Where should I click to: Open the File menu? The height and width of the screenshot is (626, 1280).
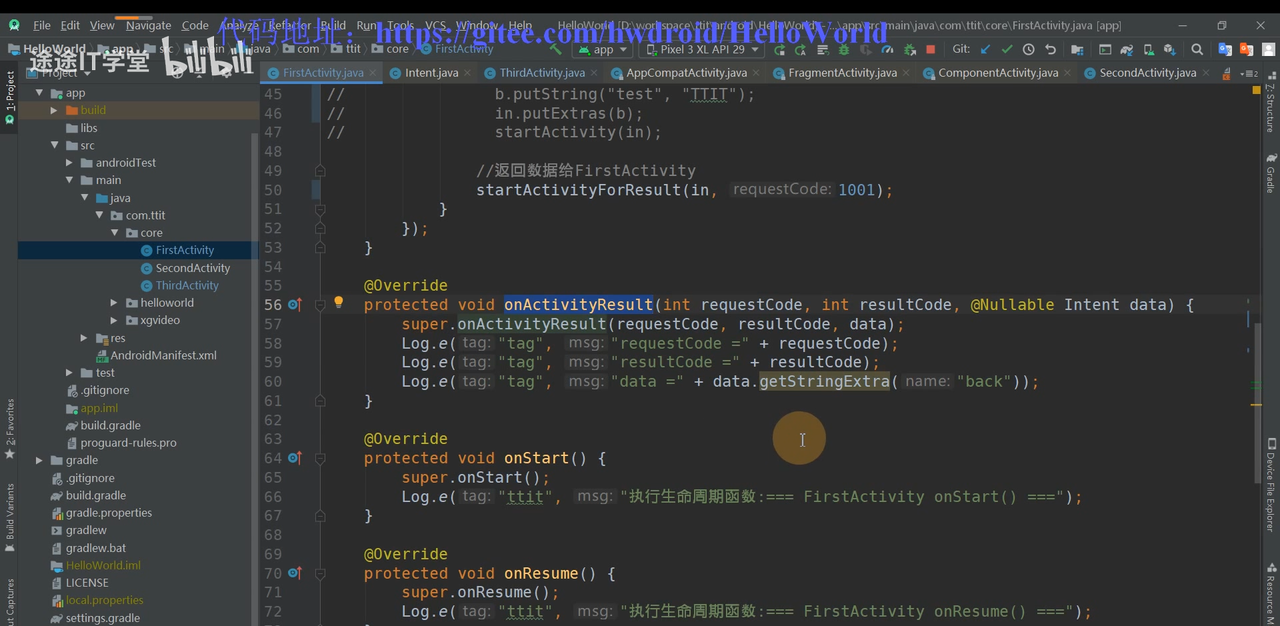[42, 25]
